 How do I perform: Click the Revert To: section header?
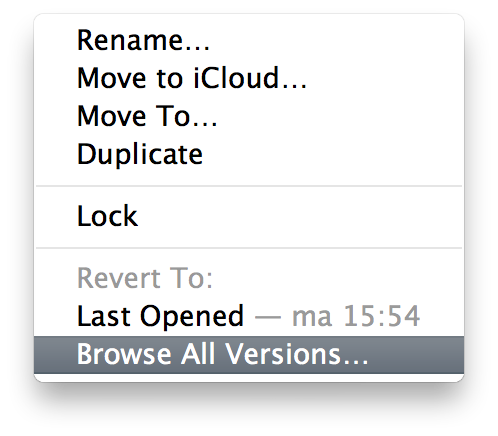145,278
